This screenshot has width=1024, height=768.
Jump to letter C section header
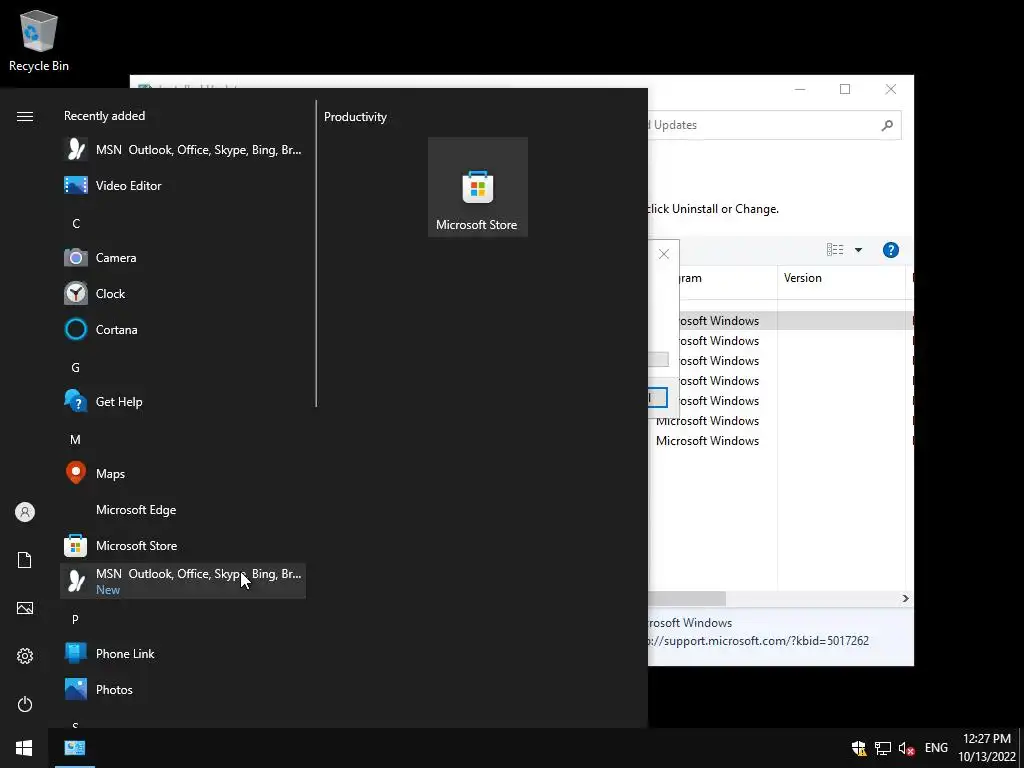[76, 223]
